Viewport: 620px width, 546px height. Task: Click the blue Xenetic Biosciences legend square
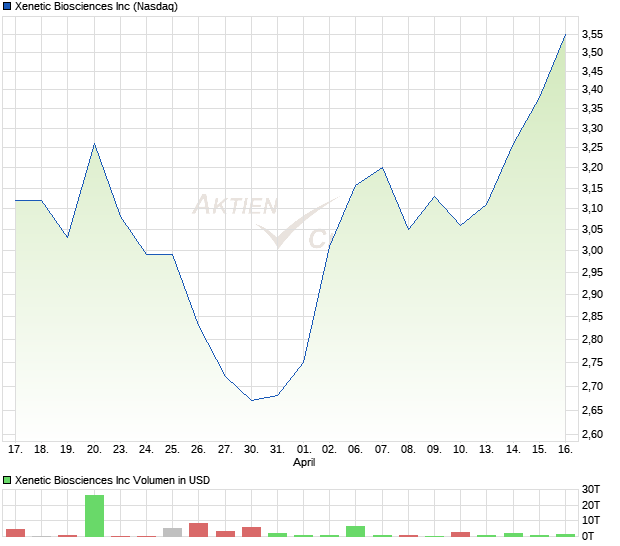coord(7,6)
